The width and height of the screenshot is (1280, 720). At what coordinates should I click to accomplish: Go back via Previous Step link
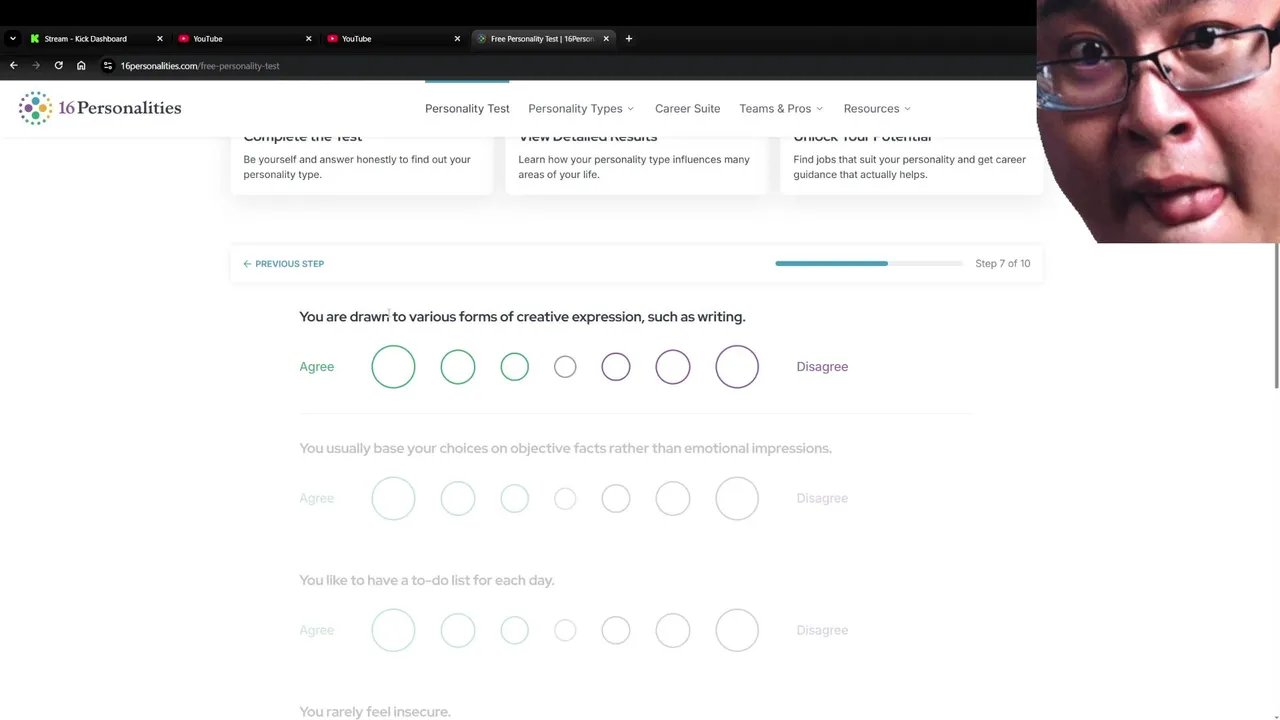[x=284, y=264]
